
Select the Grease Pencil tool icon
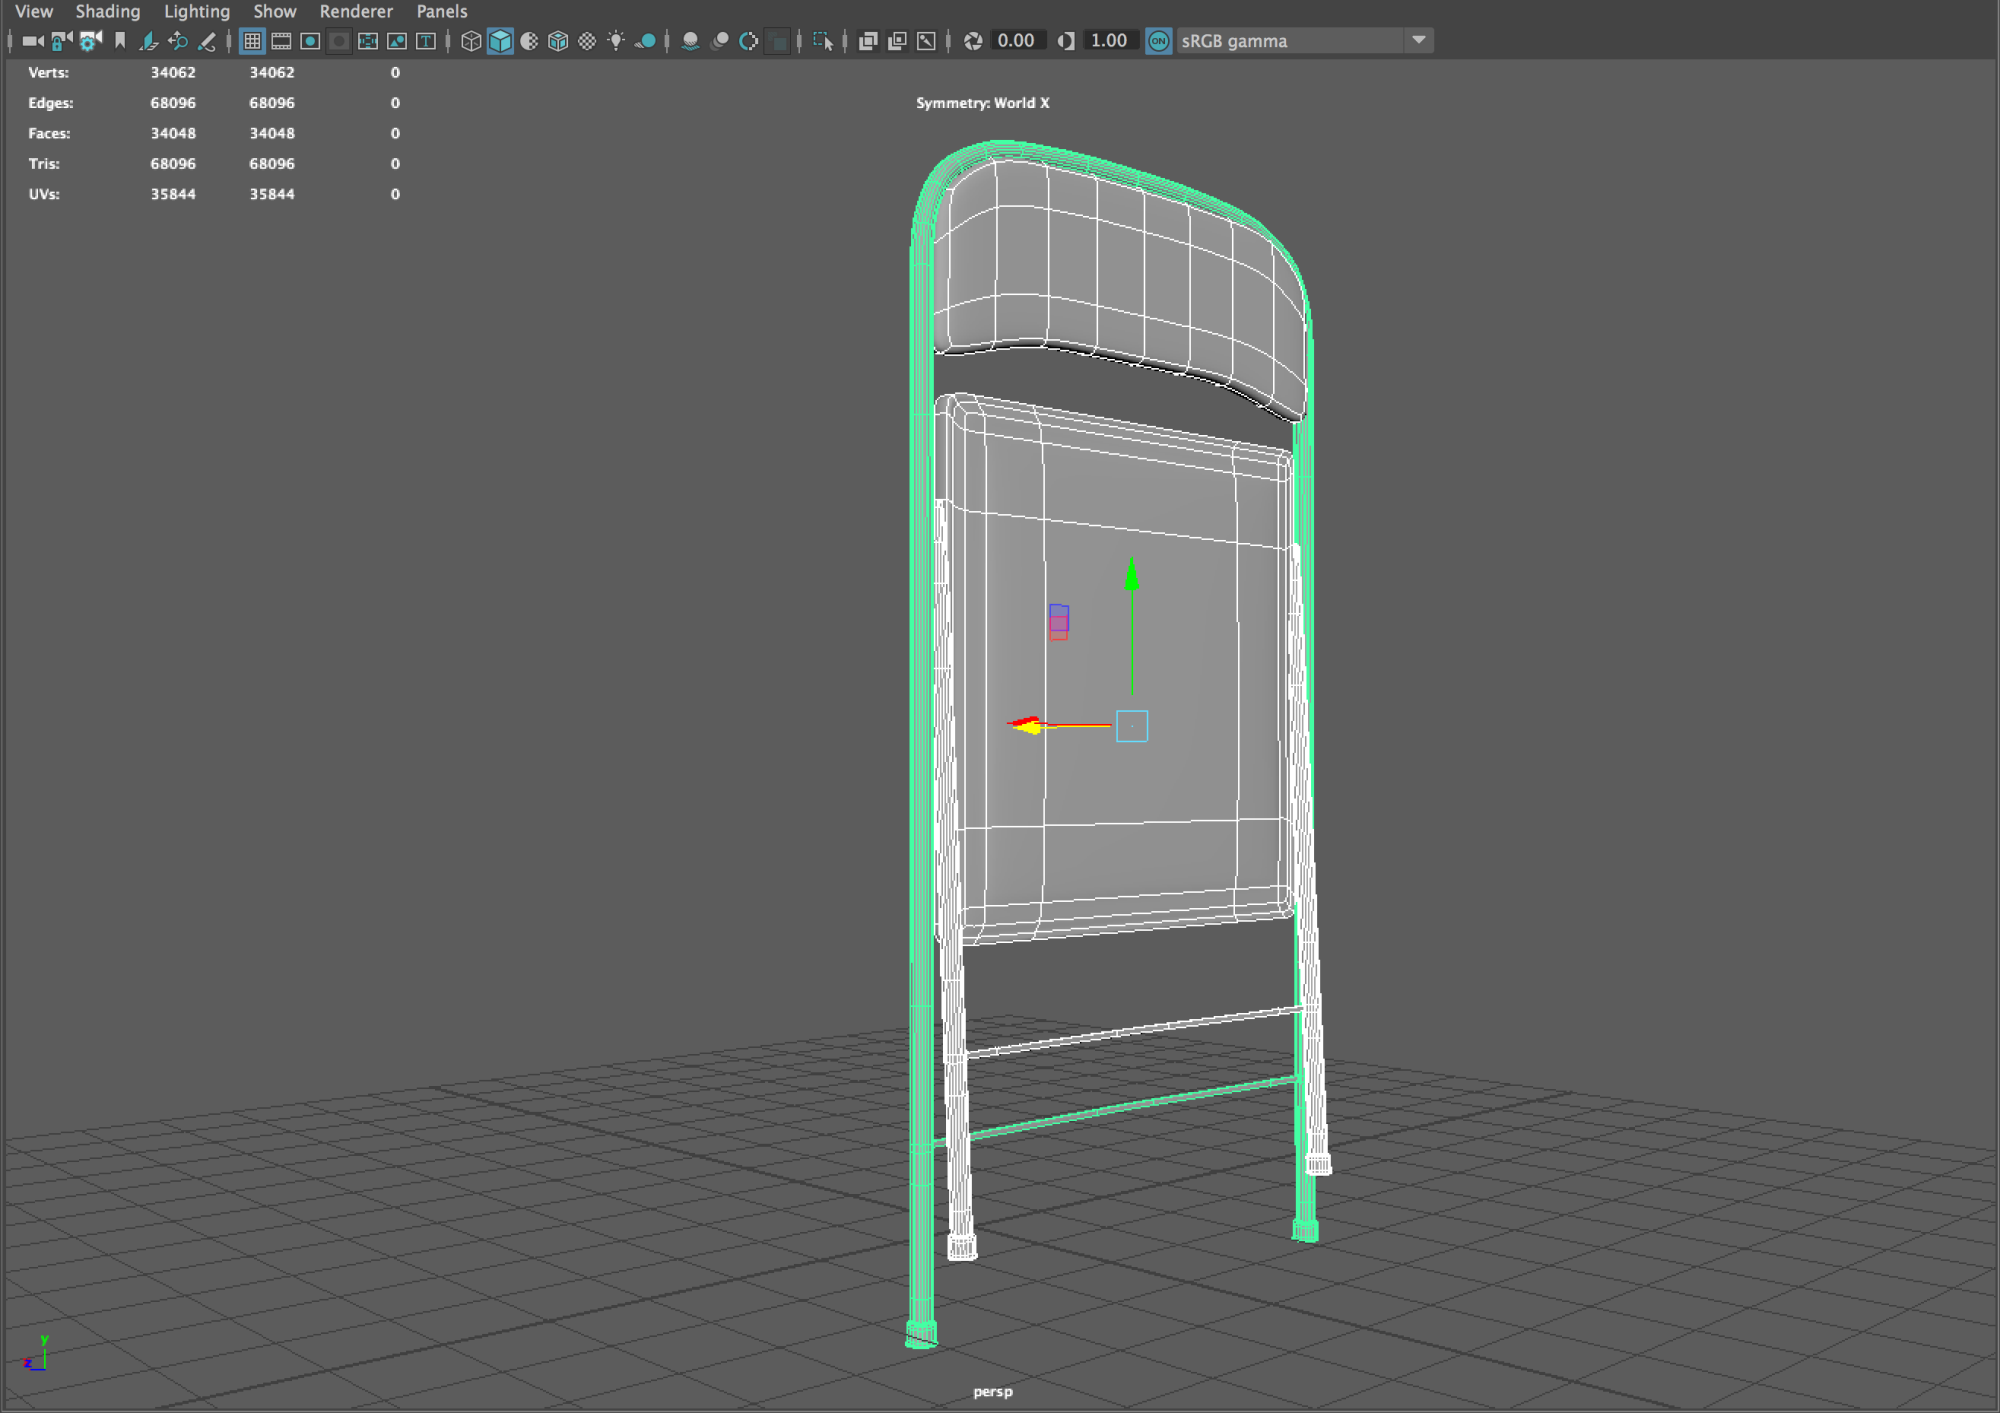click(x=207, y=41)
